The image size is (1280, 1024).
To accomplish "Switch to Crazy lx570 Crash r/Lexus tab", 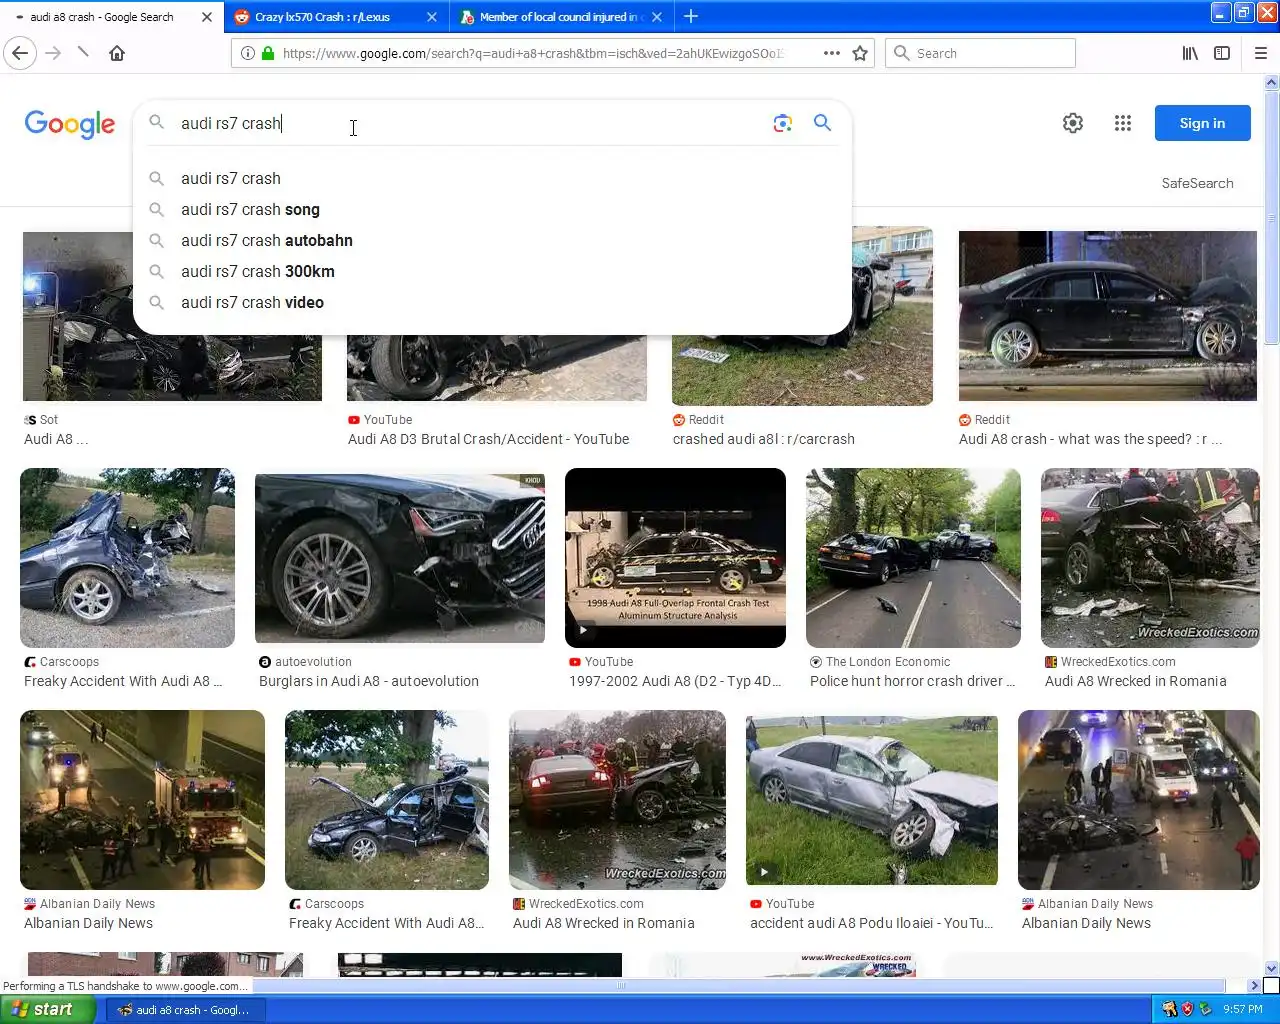I will click(322, 17).
